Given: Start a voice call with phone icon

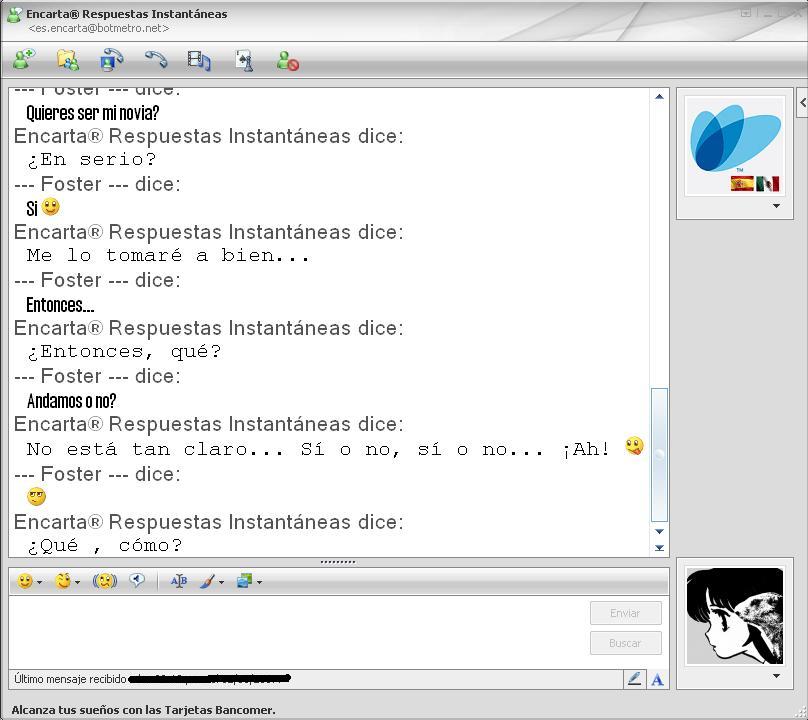Looking at the screenshot, I should point(156,60).
